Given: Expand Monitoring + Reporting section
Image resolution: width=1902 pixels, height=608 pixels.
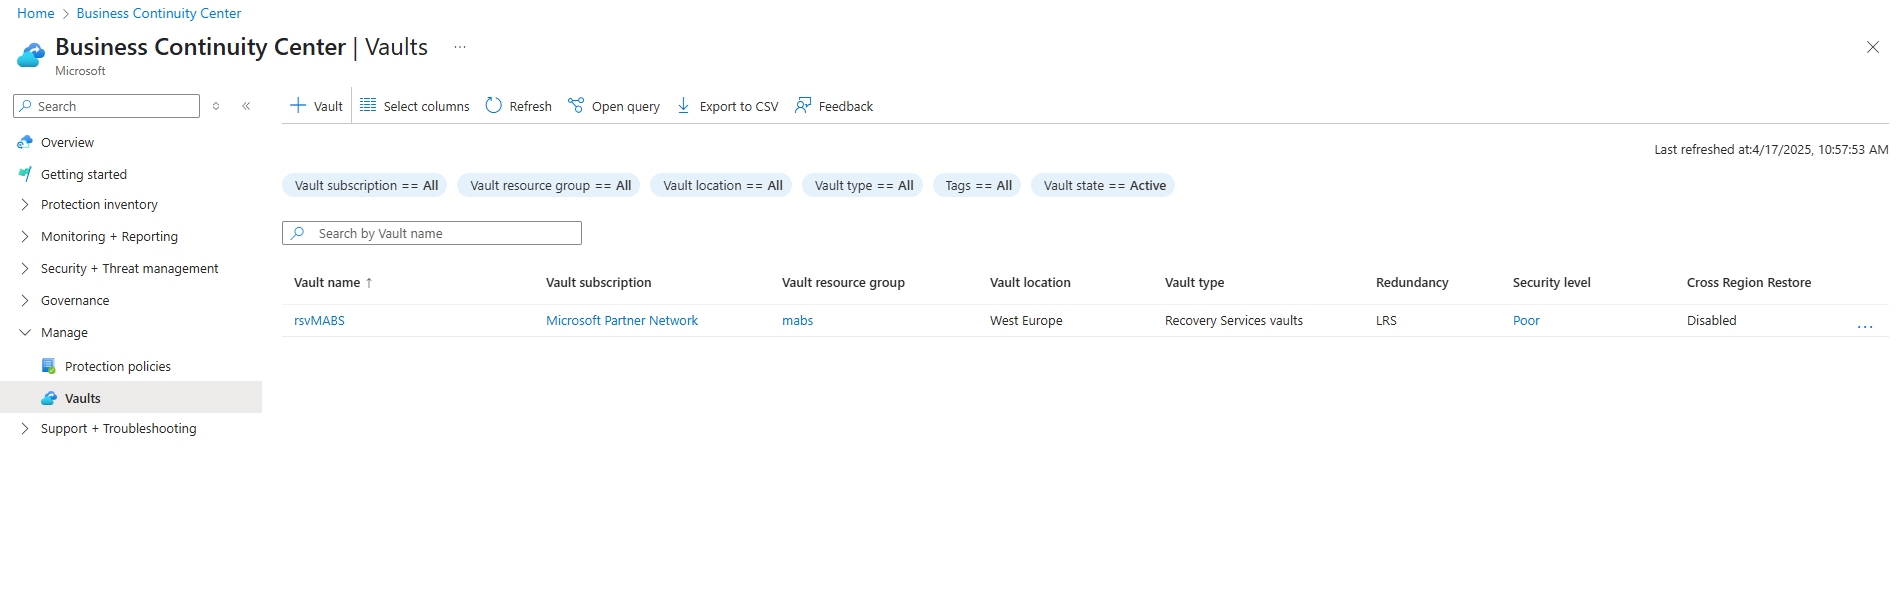Looking at the screenshot, I should tap(25, 237).
